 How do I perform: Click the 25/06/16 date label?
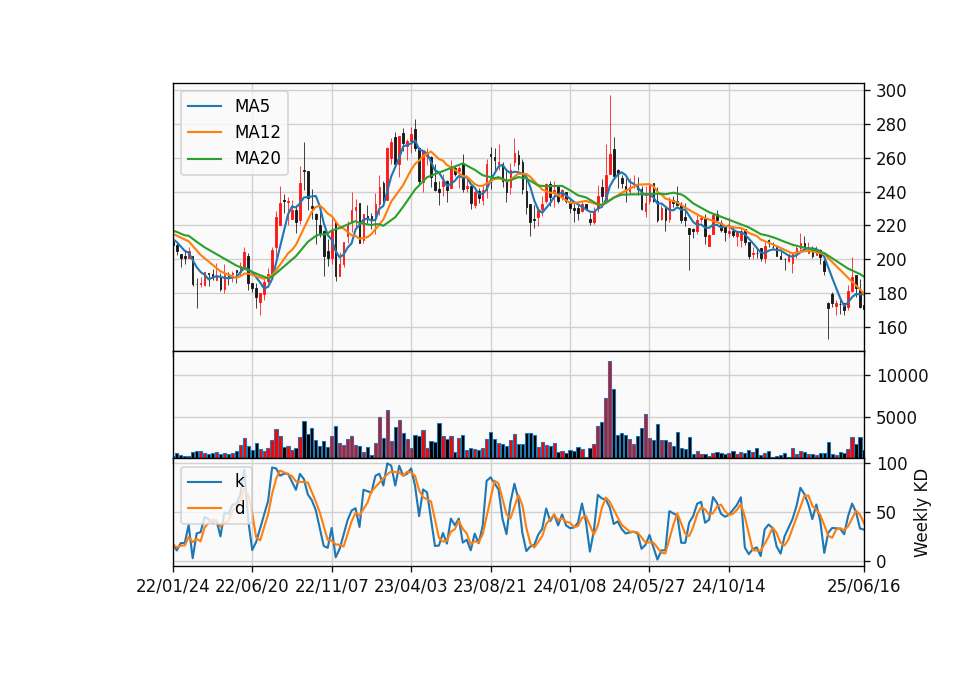coord(864,586)
